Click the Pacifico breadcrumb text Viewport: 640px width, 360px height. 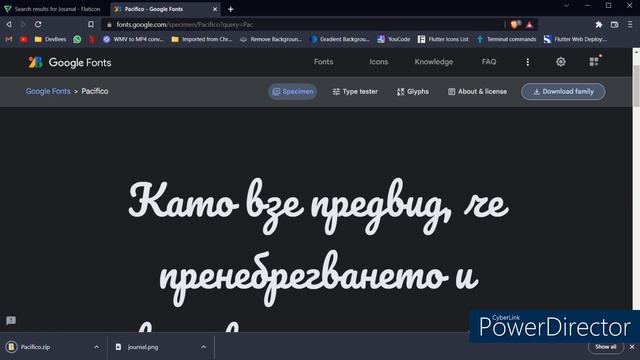click(x=95, y=91)
